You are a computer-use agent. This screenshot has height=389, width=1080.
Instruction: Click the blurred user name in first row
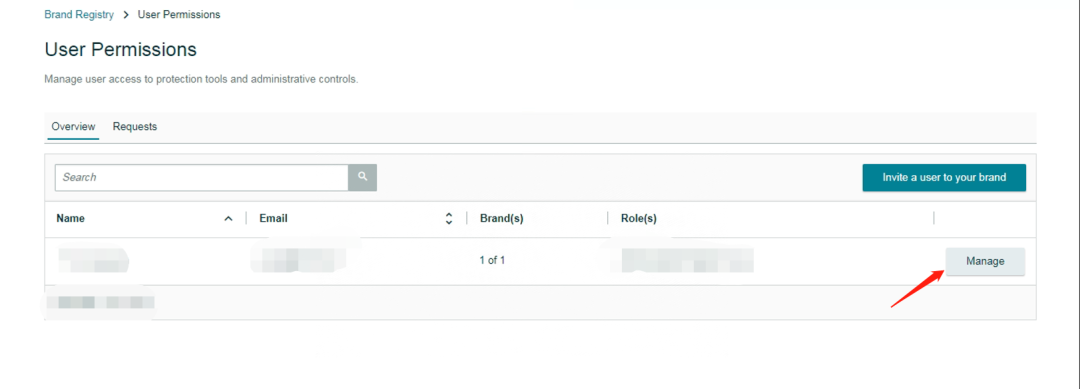(92, 261)
